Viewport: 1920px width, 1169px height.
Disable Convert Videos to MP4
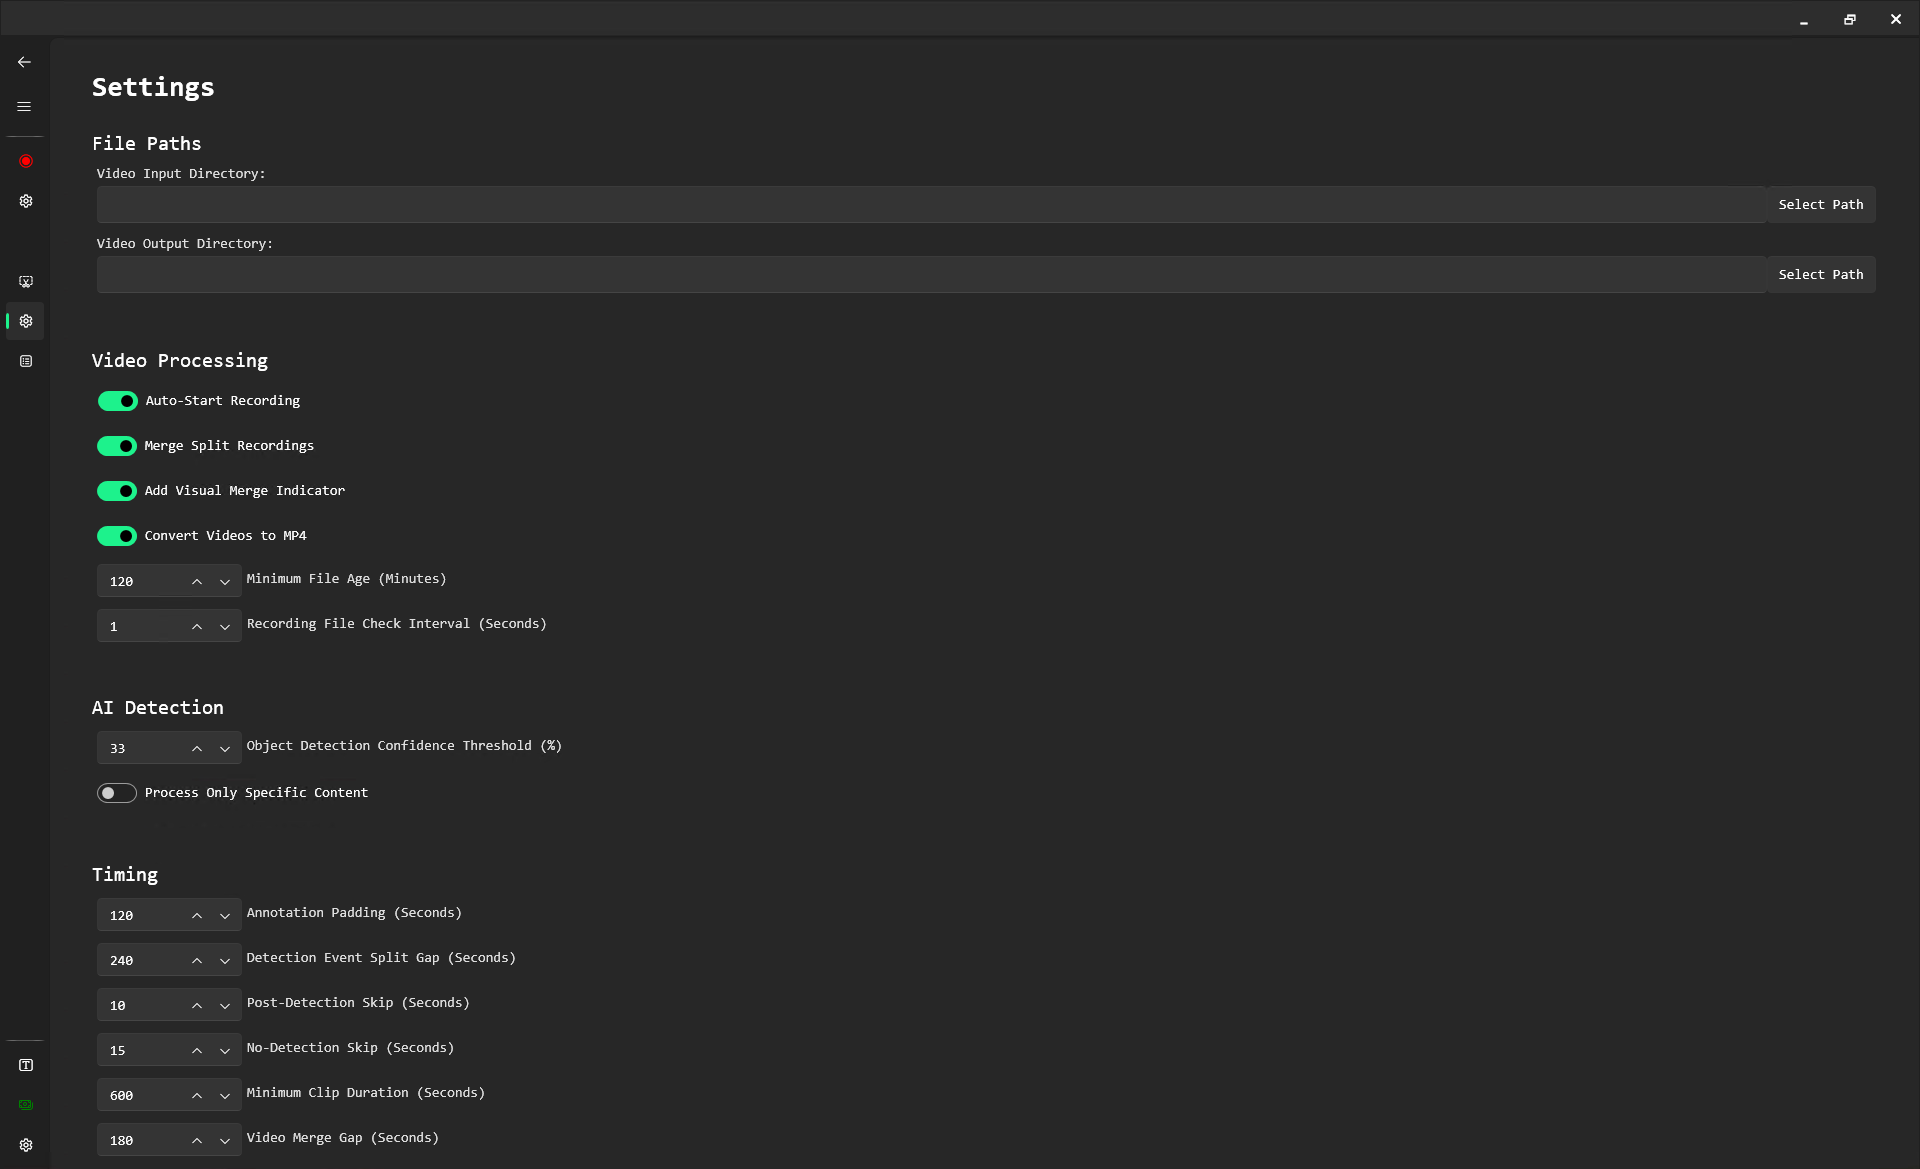coord(116,535)
